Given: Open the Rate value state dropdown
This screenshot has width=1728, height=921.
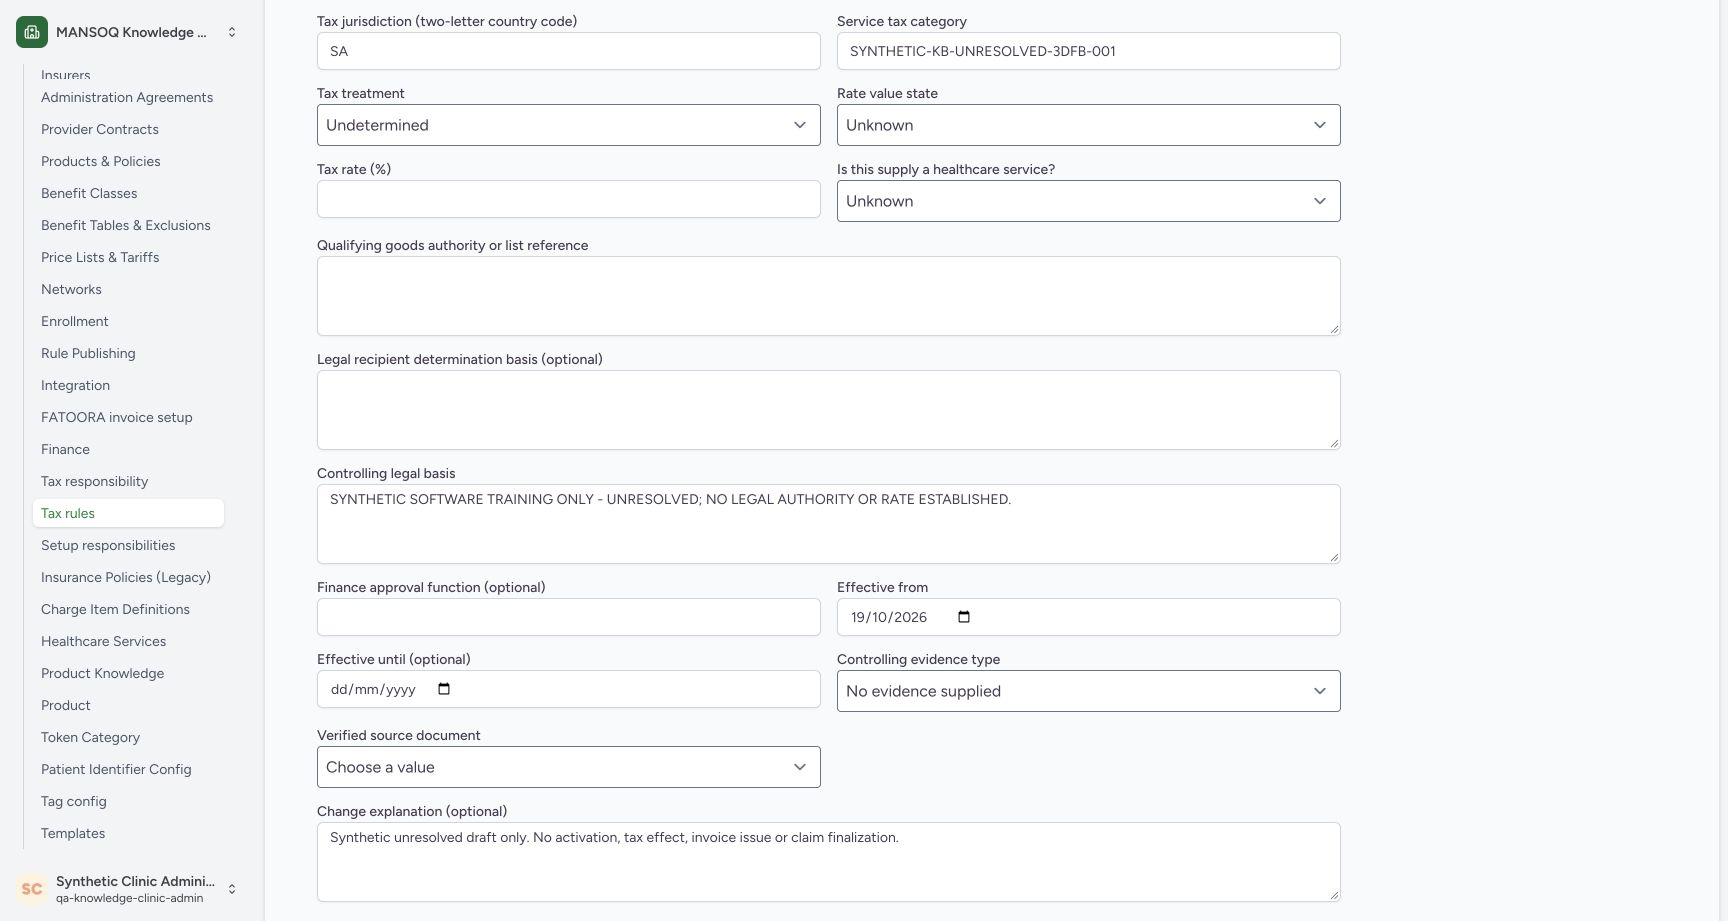Looking at the screenshot, I should click(x=1088, y=125).
